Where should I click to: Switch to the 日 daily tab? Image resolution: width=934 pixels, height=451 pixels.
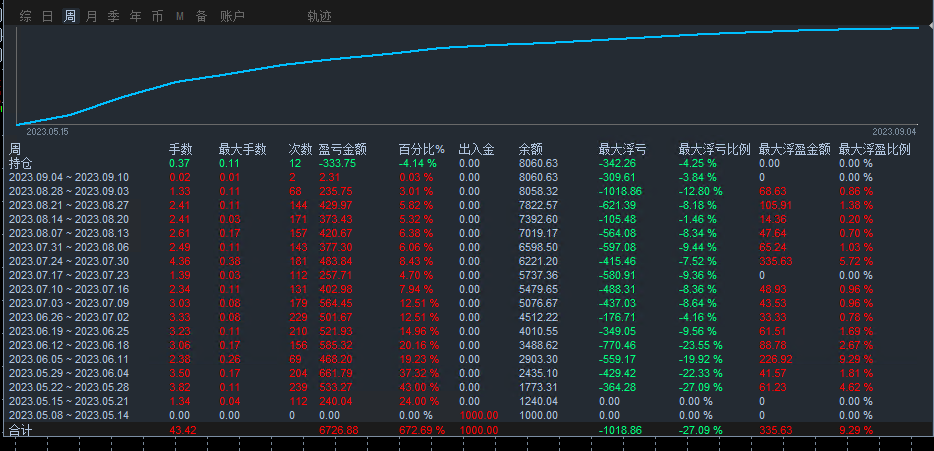pos(48,17)
